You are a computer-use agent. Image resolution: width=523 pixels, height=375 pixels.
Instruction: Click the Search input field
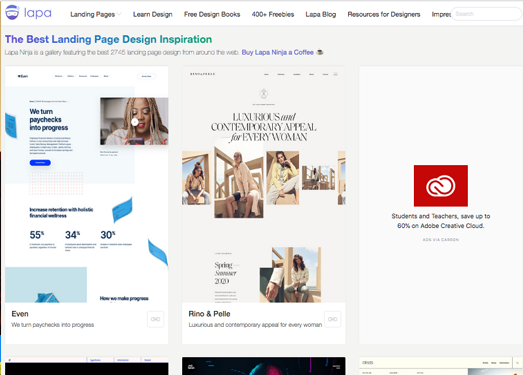tap(486, 14)
